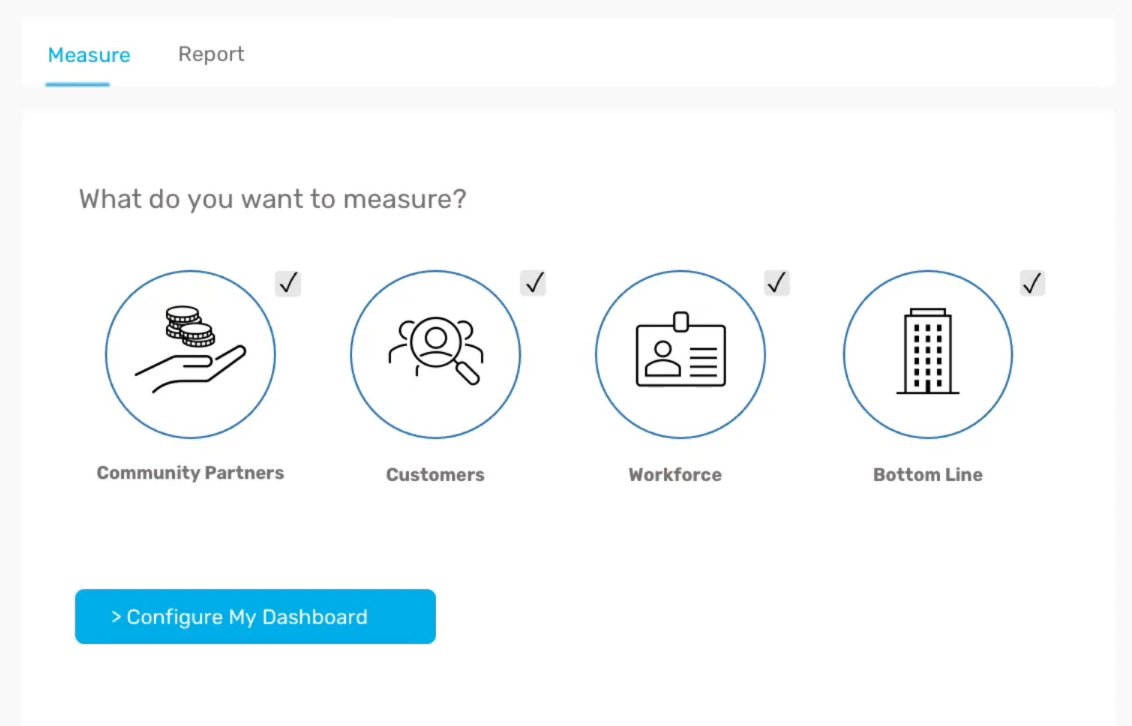The height and width of the screenshot is (726, 1132).
Task: Select the Workforce ID badge icon
Action: pyautogui.click(x=680, y=354)
